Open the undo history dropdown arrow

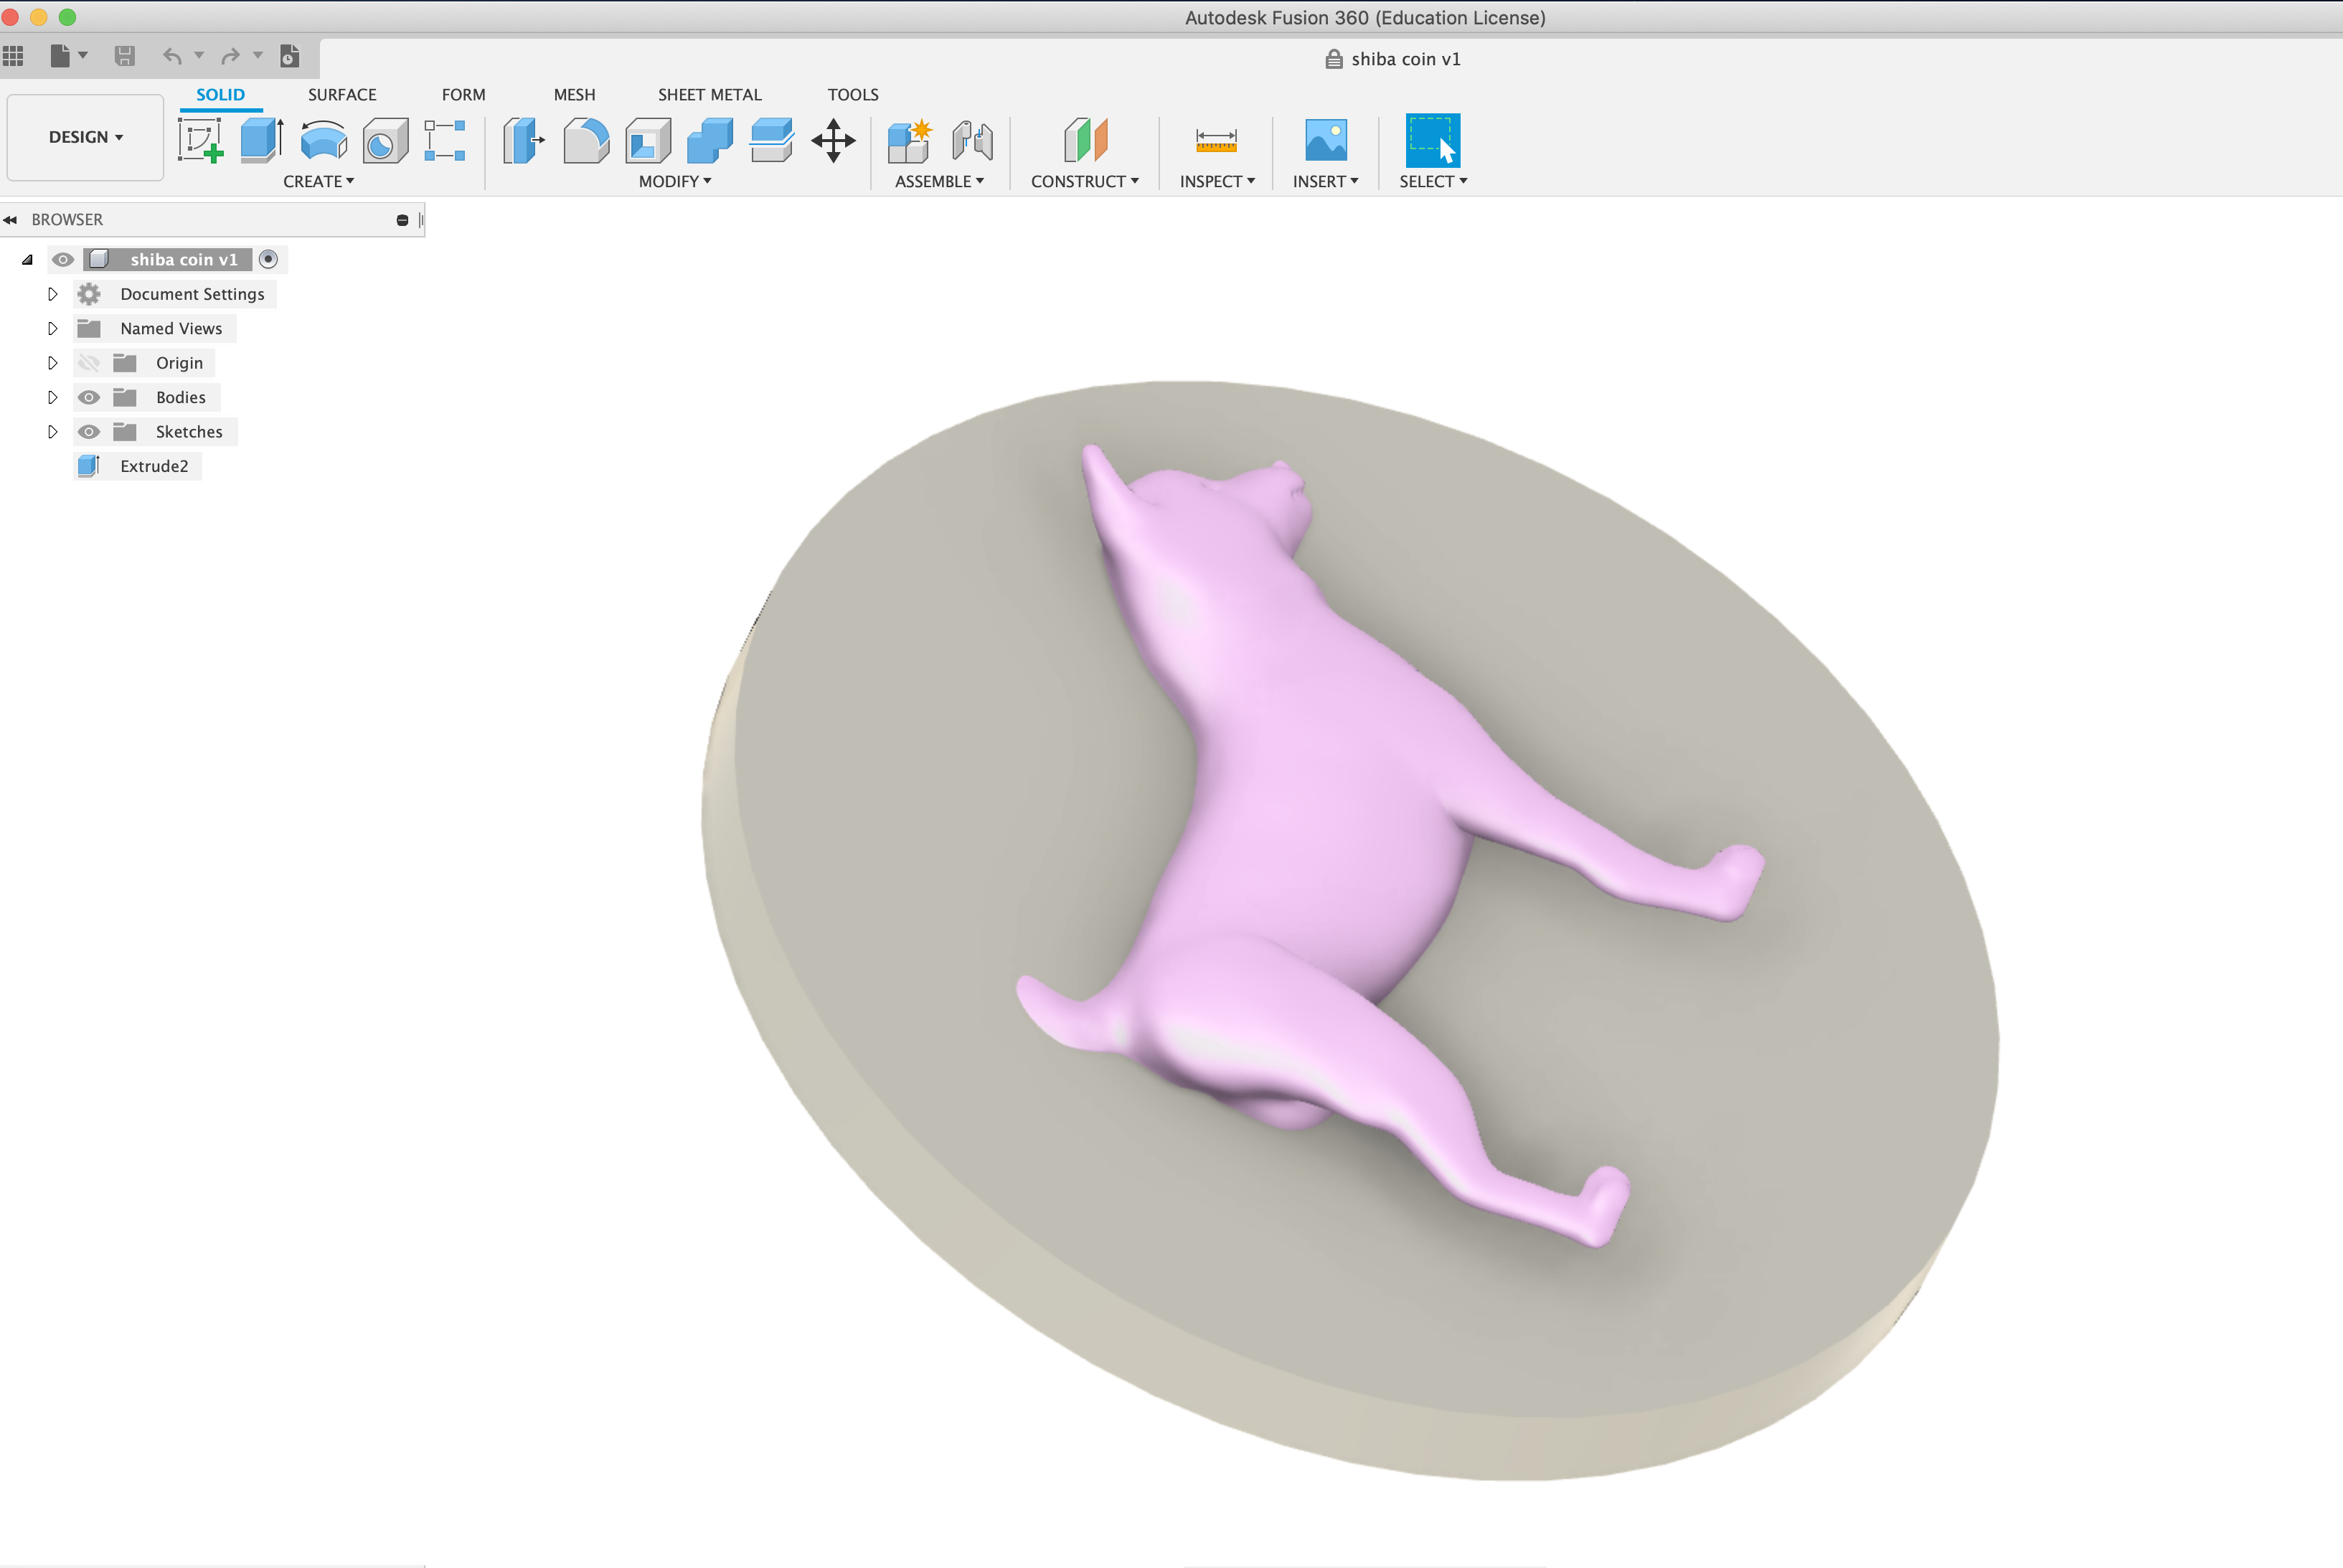coord(199,56)
